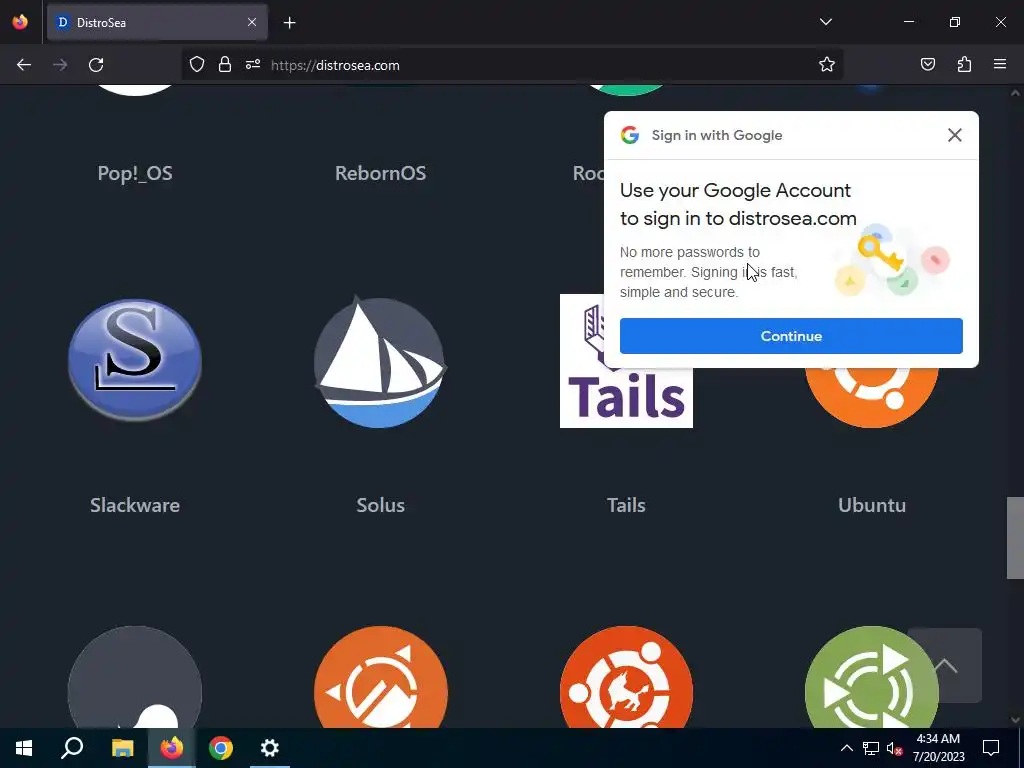Open the taskbar clock and date
The height and width of the screenshot is (768, 1024).
pyautogui.click(x=938, y=748)
